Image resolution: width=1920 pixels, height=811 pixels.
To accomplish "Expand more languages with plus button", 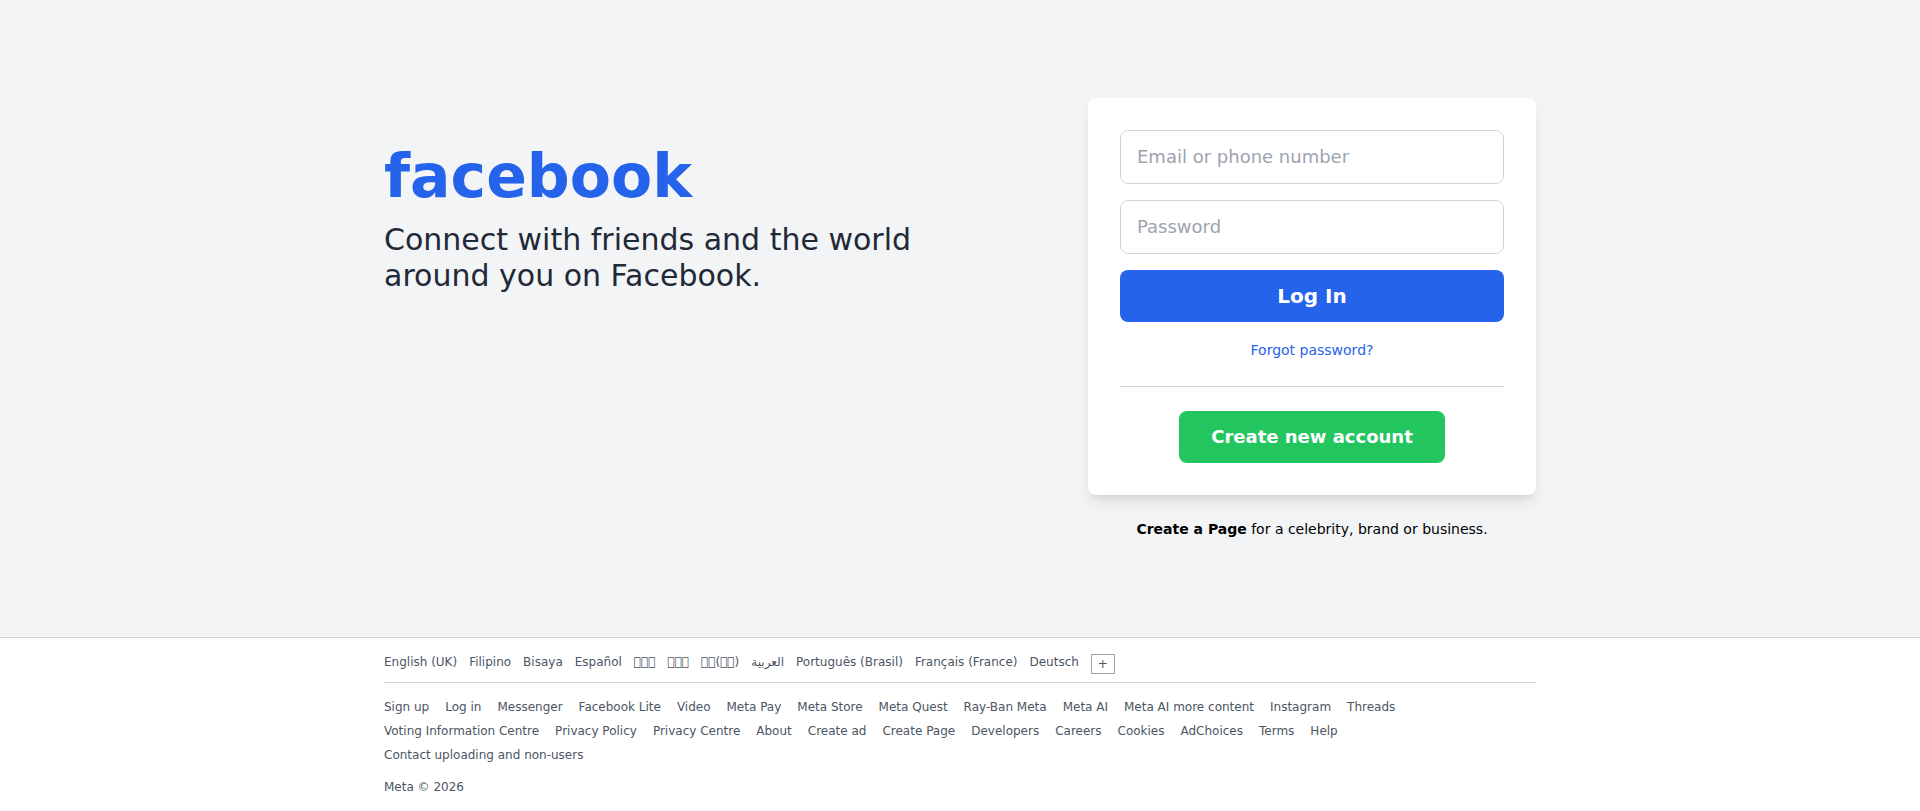I will coord(1102,664).
